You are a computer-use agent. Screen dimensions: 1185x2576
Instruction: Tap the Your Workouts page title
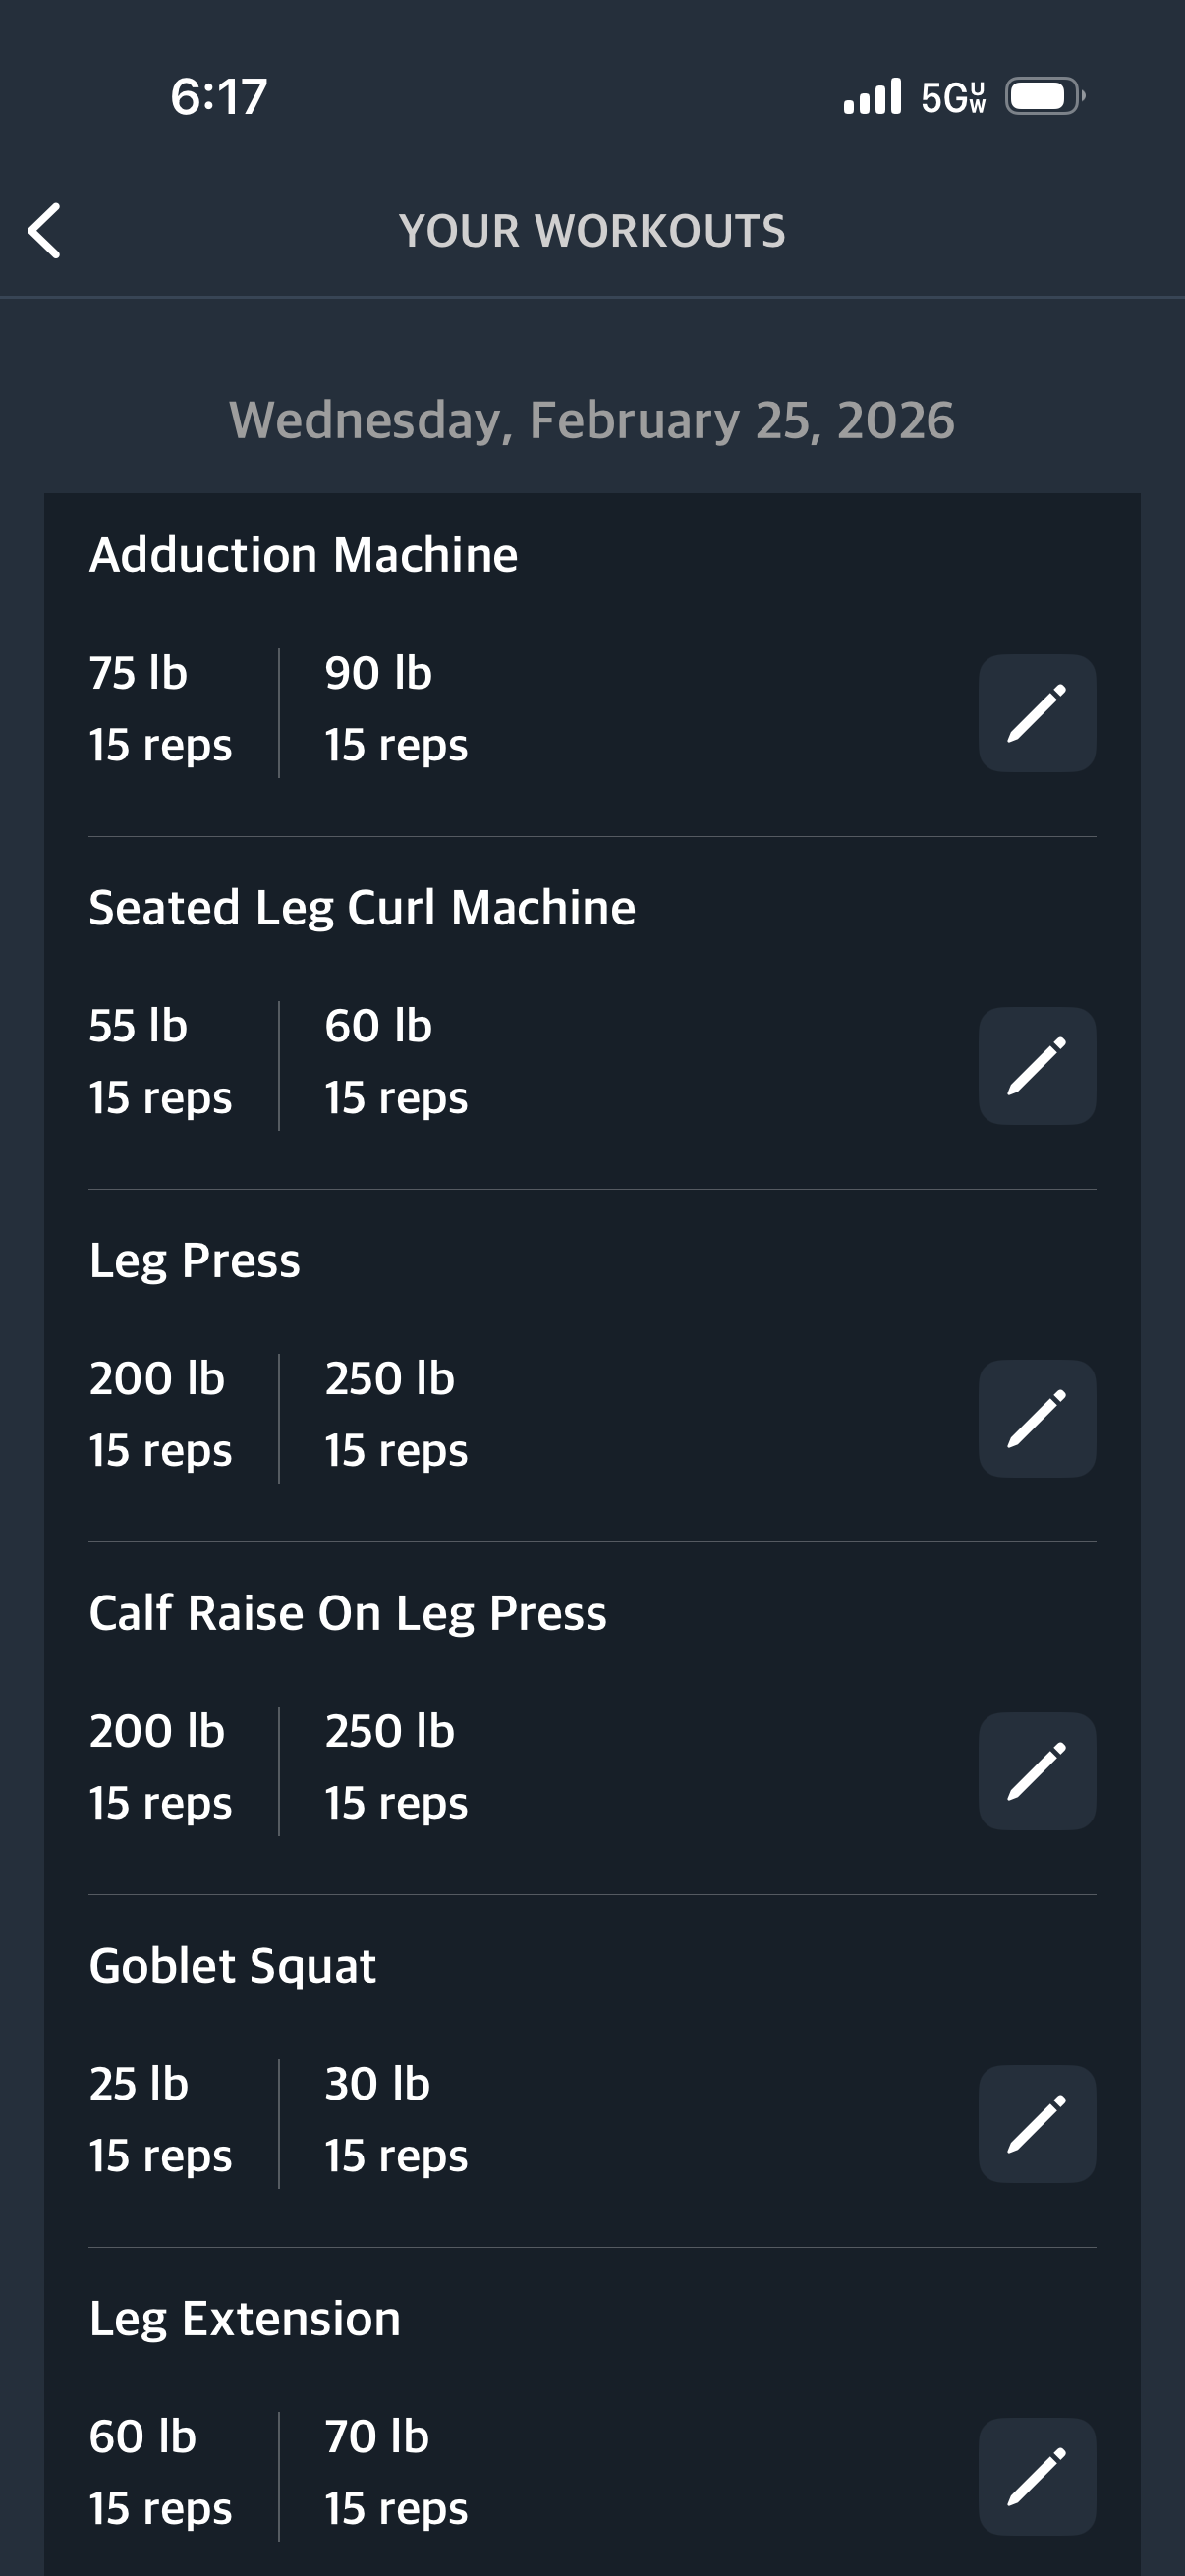pos(592,231)
